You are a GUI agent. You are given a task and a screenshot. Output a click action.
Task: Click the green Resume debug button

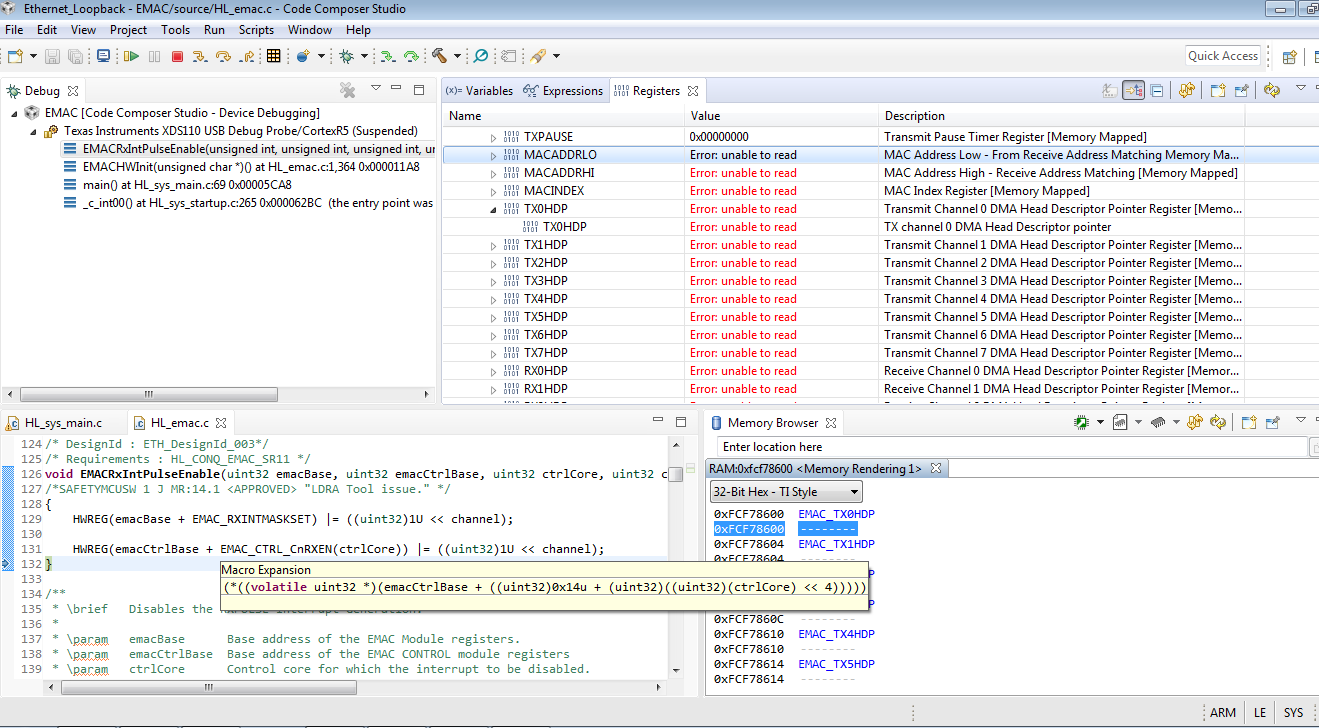[x=132, y=57]
